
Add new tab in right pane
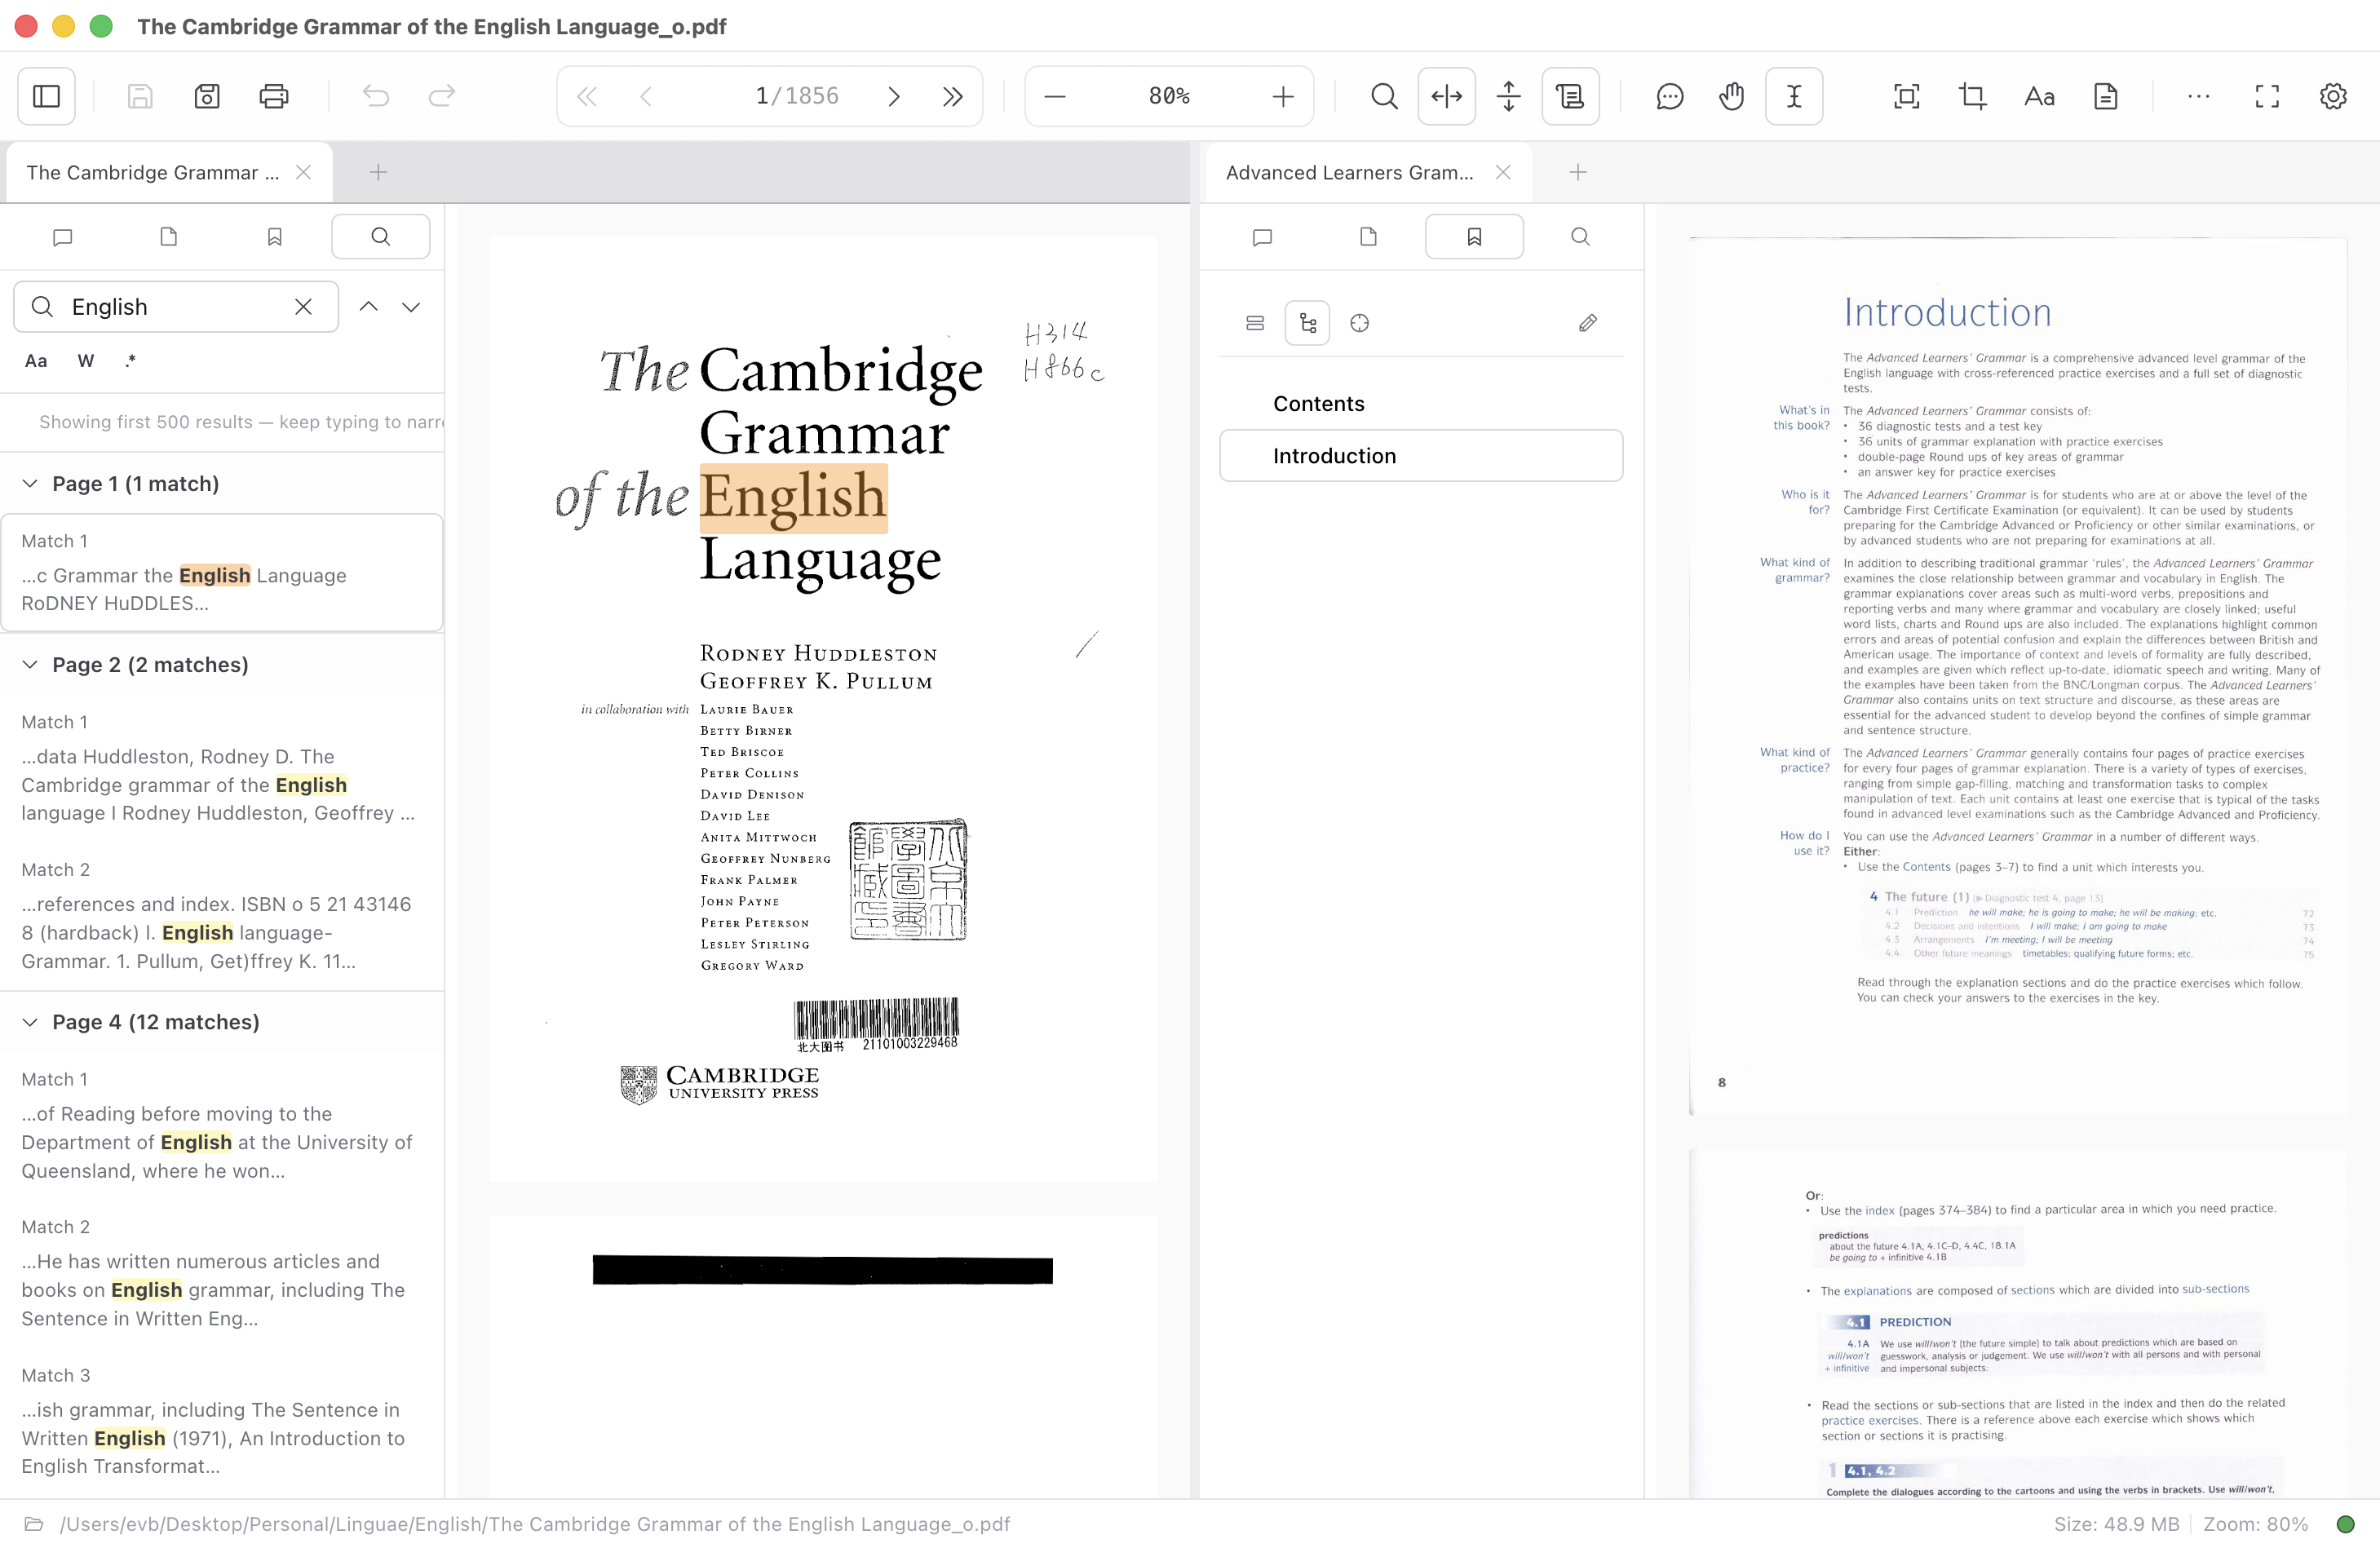[x=1578, y=172]
